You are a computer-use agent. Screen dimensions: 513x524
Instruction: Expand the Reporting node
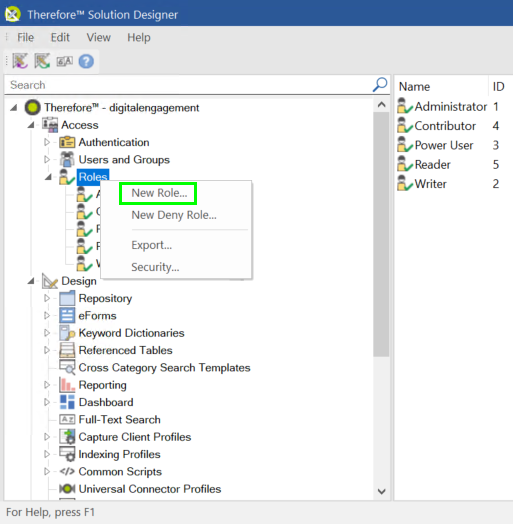[47, 385]
